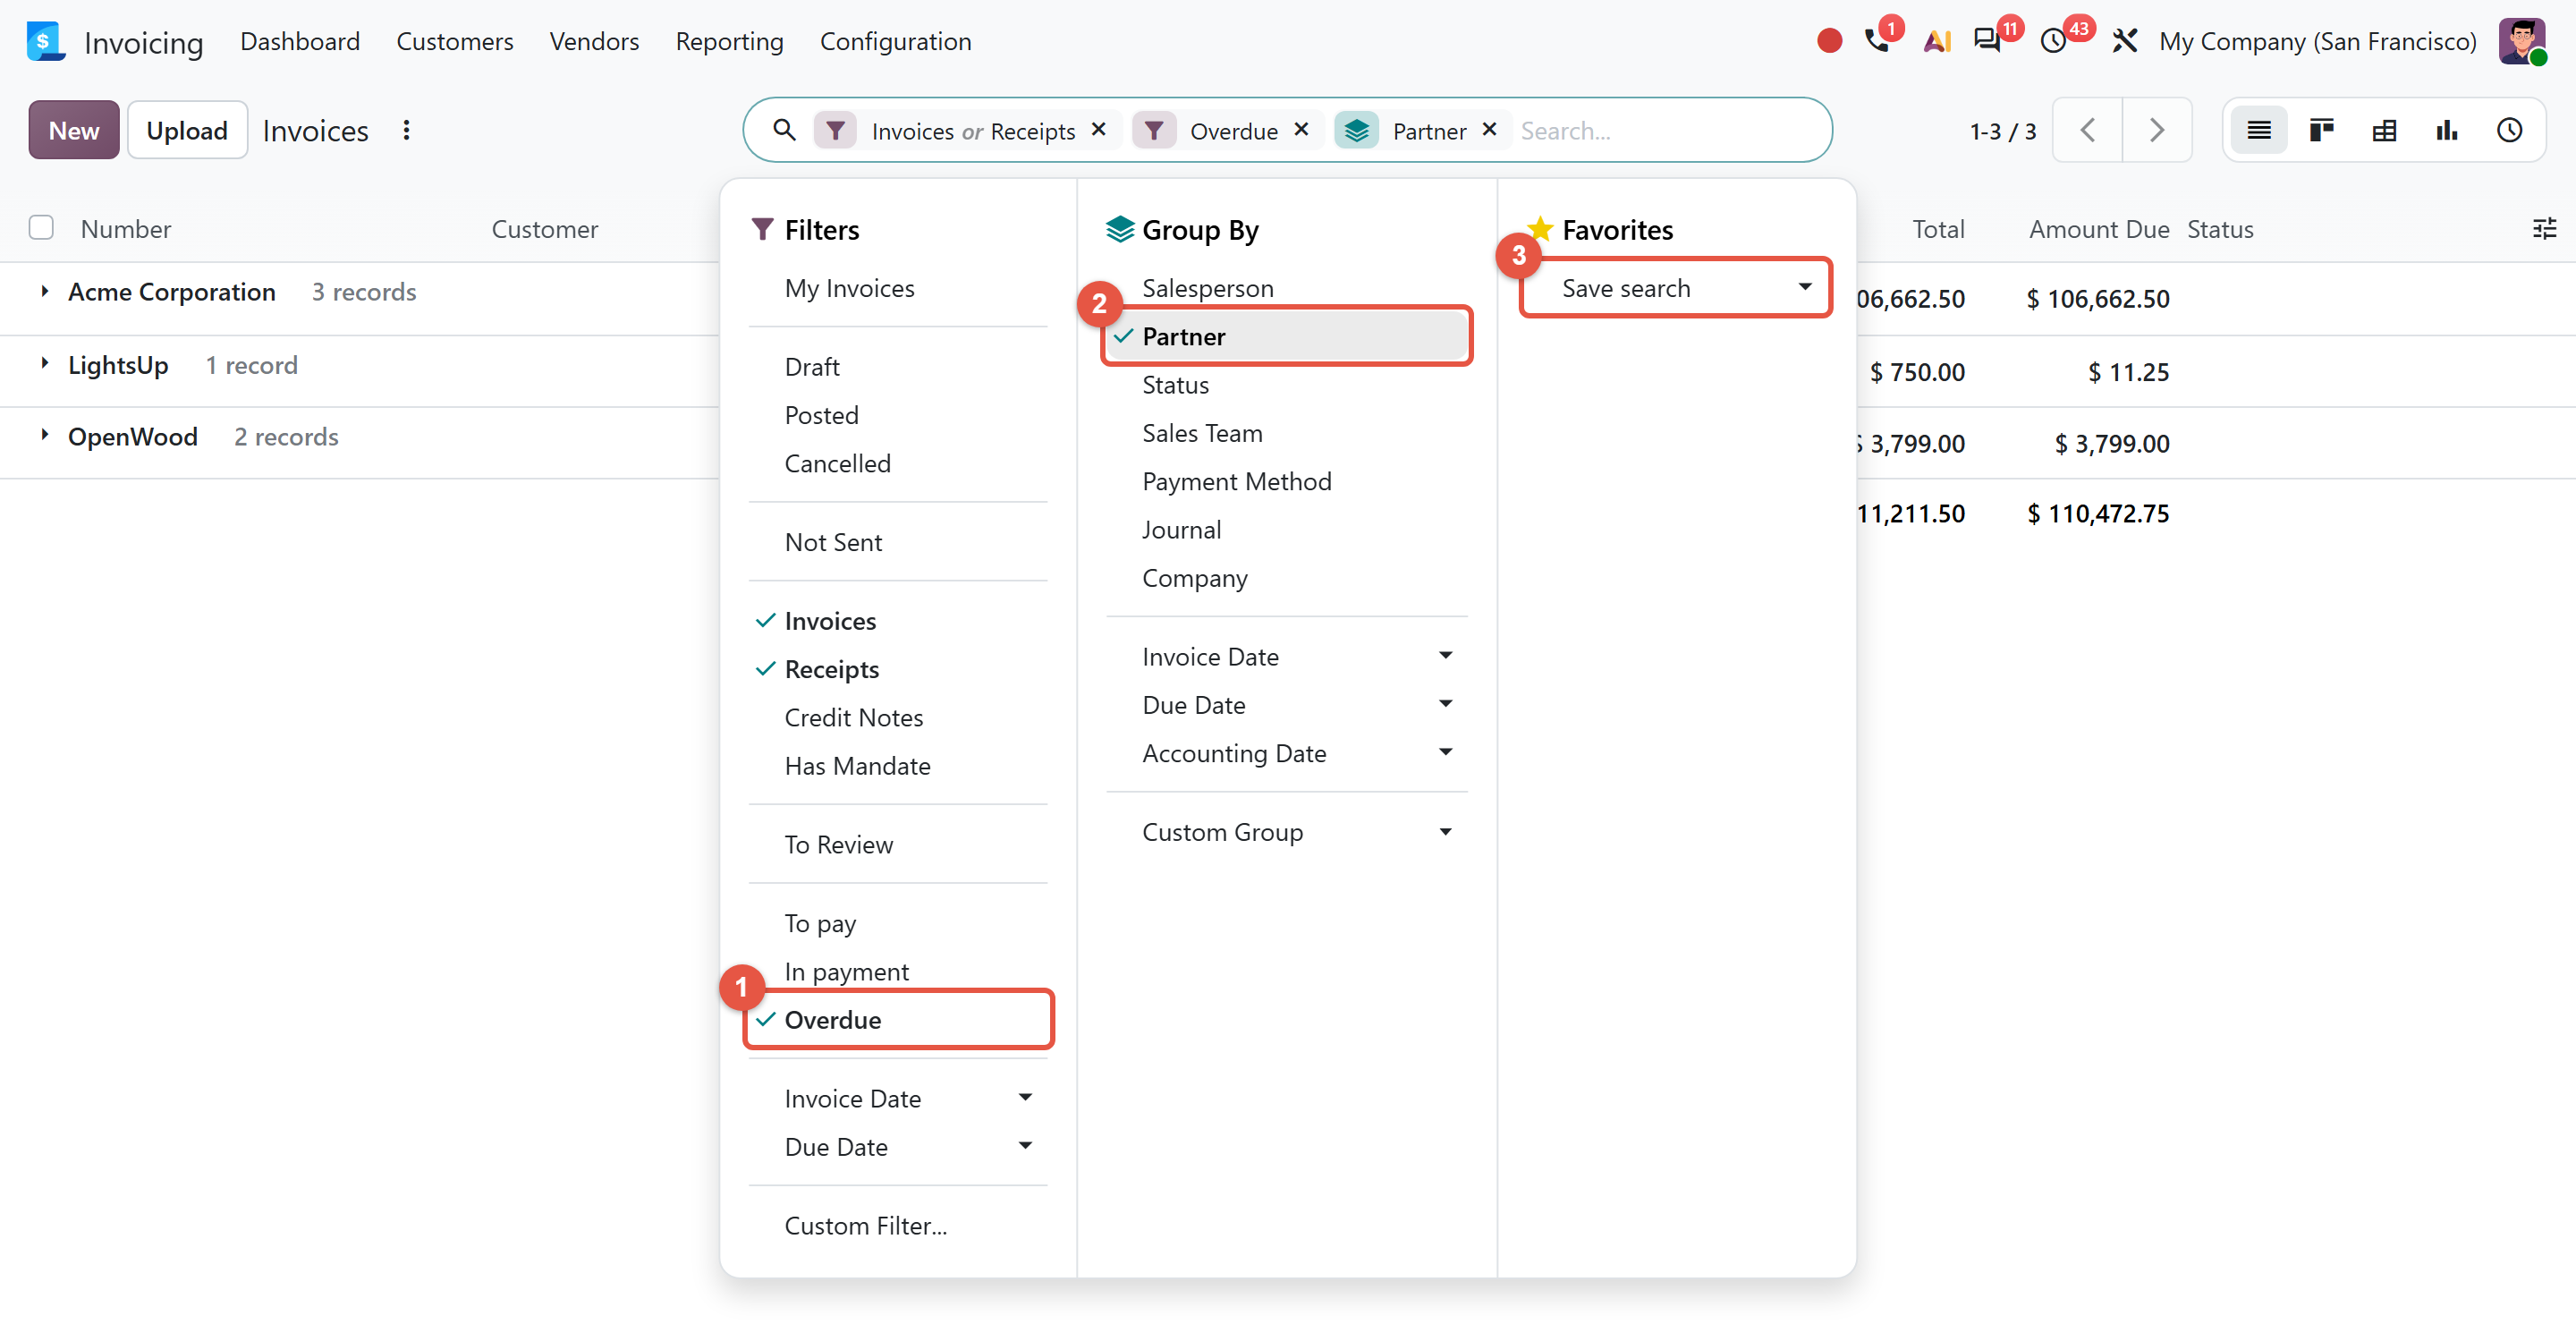Switch to list view

2259,130
